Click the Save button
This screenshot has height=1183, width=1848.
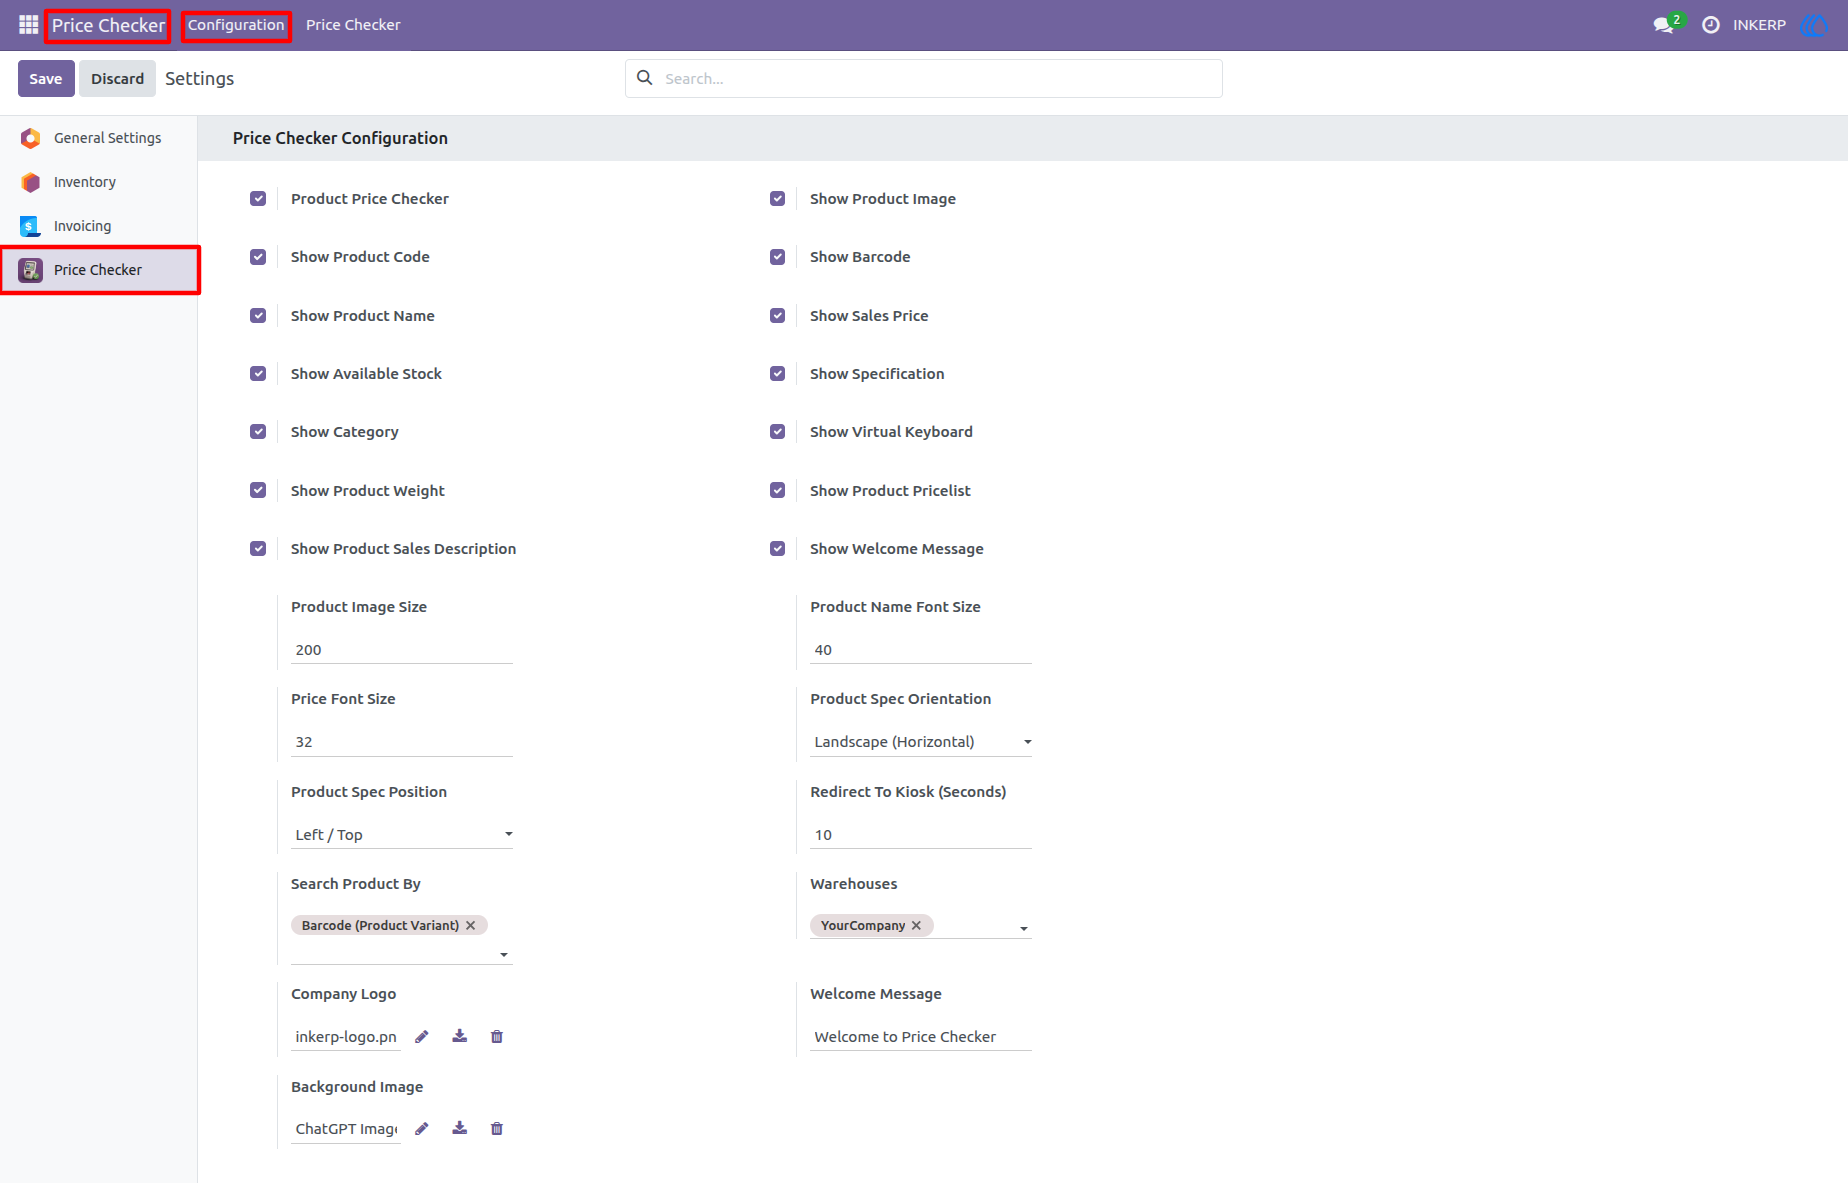46,79
